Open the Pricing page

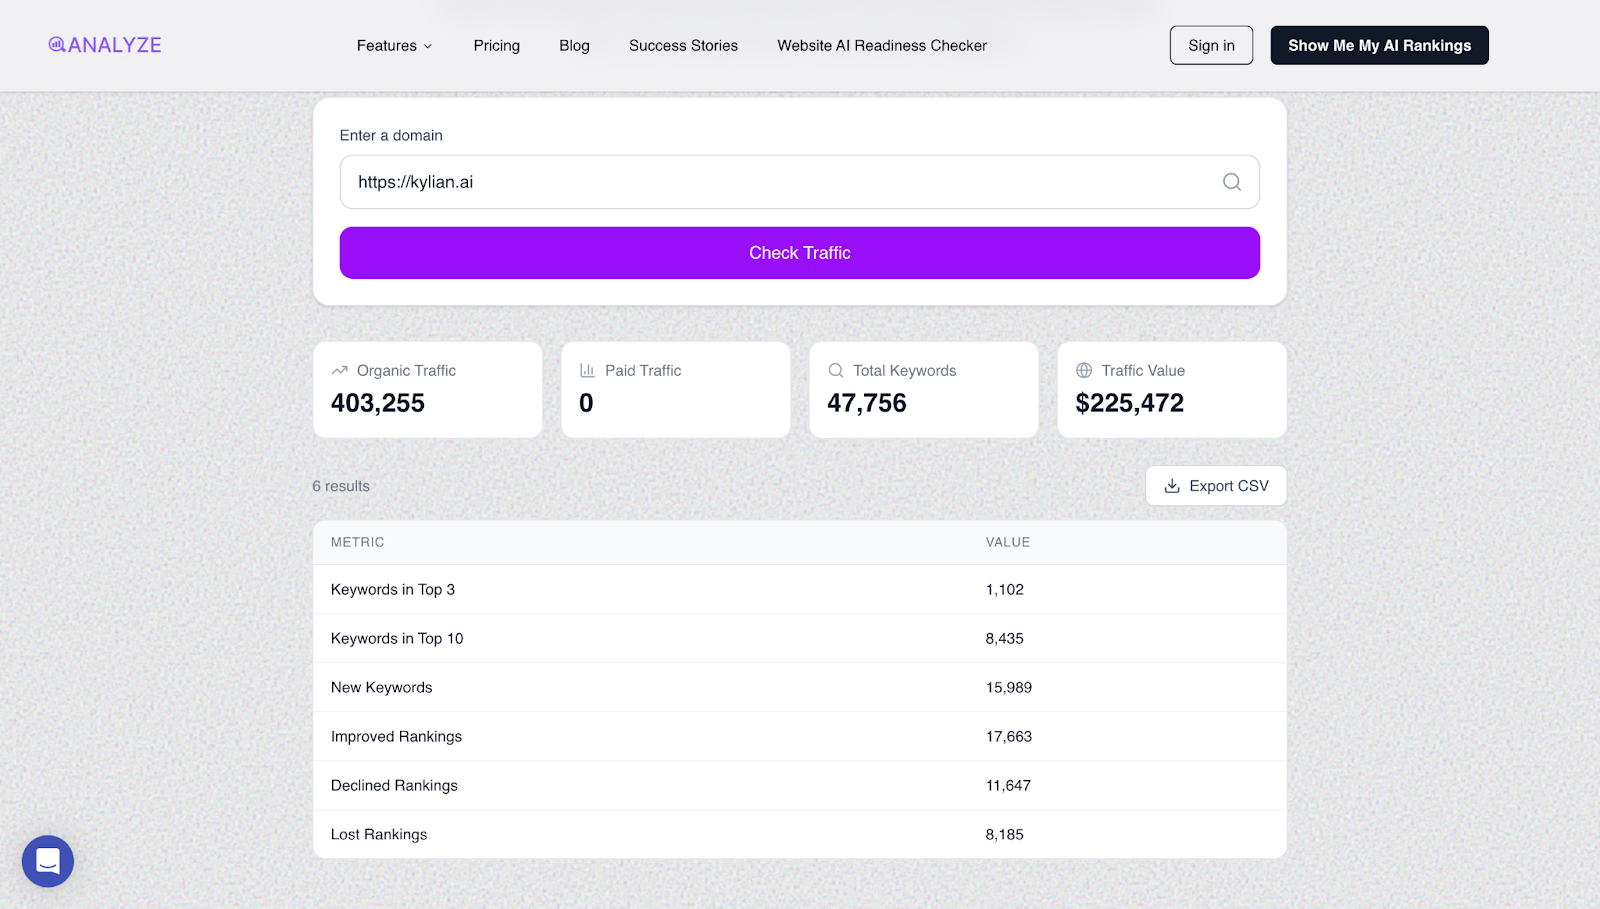pyautogui.click(x=496, y=45)
